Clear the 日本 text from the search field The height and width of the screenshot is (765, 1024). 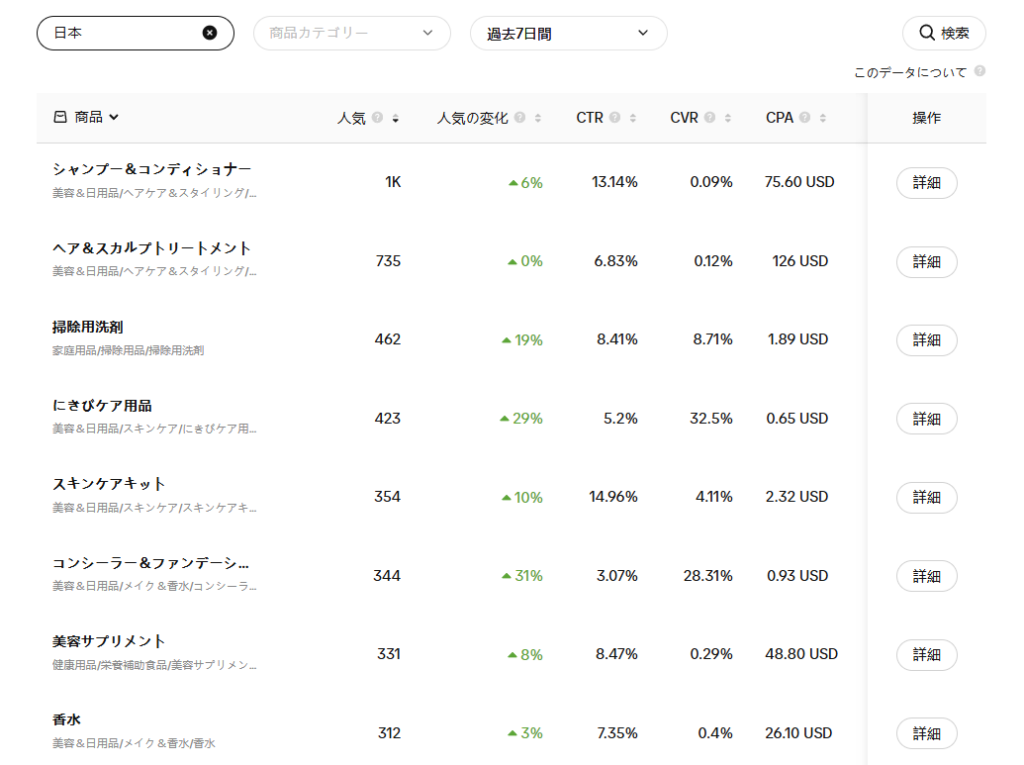pyautogui.click(x=209, y=33)
